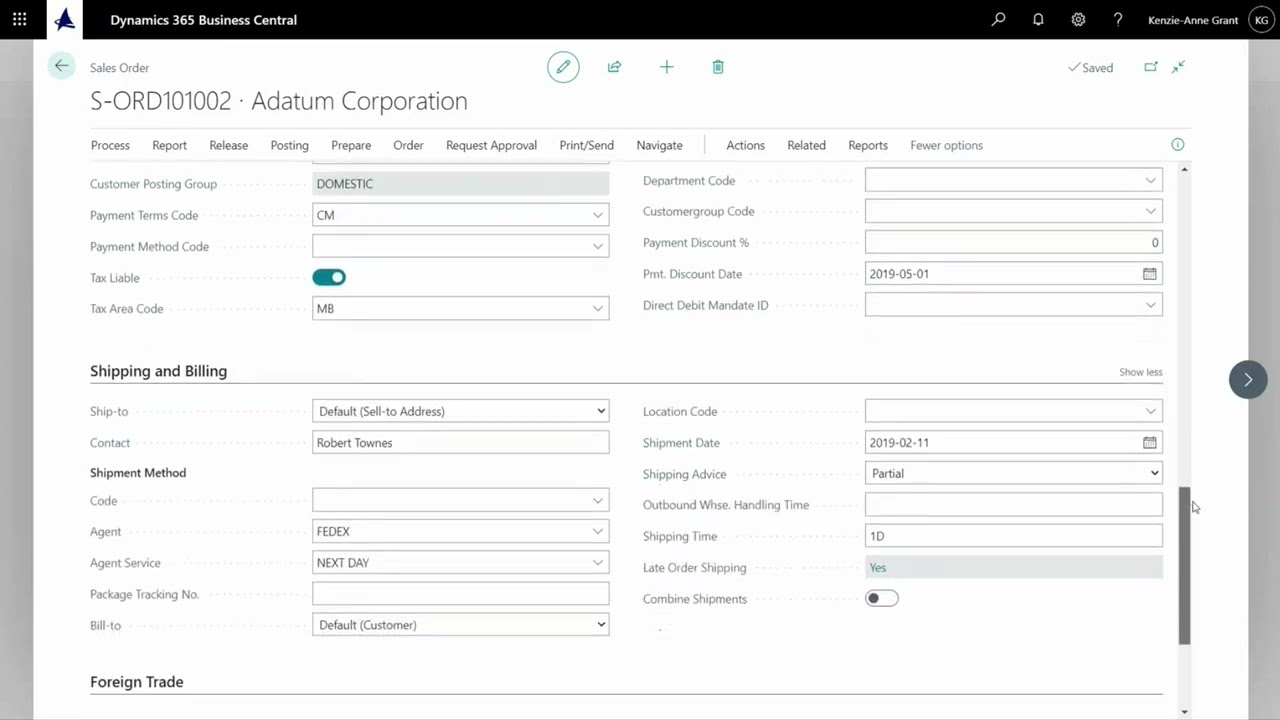
Task: Open the Order menu
Action: pos(408,145)
